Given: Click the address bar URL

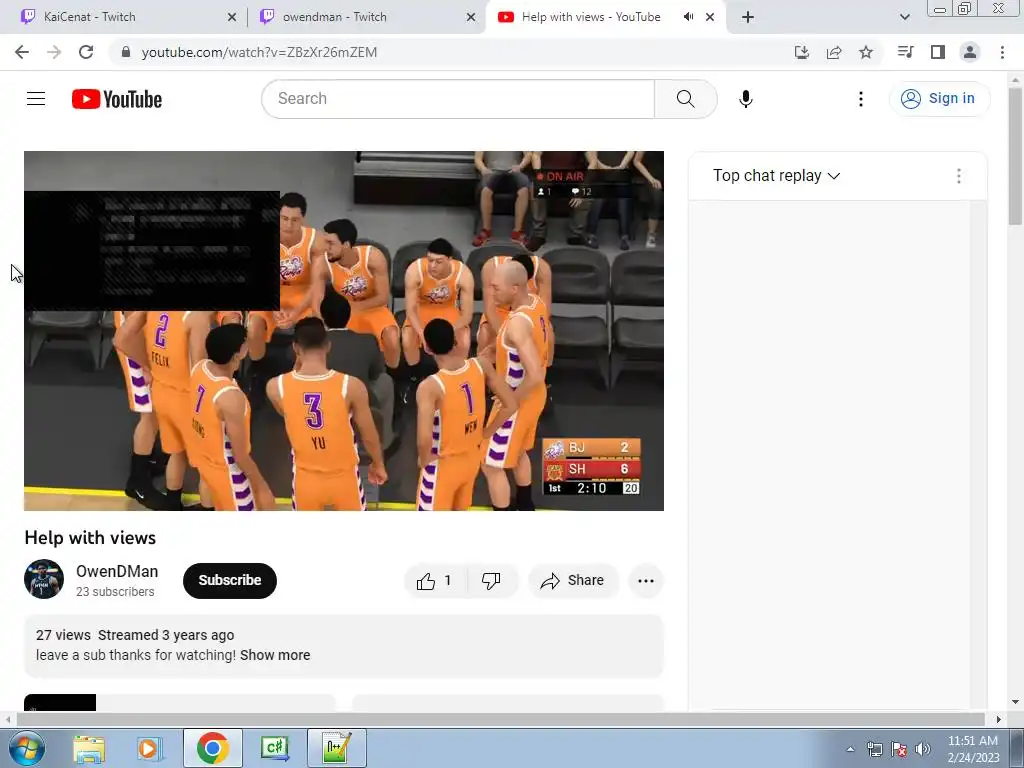Looking at the screenshot, I should coord(259,52).
